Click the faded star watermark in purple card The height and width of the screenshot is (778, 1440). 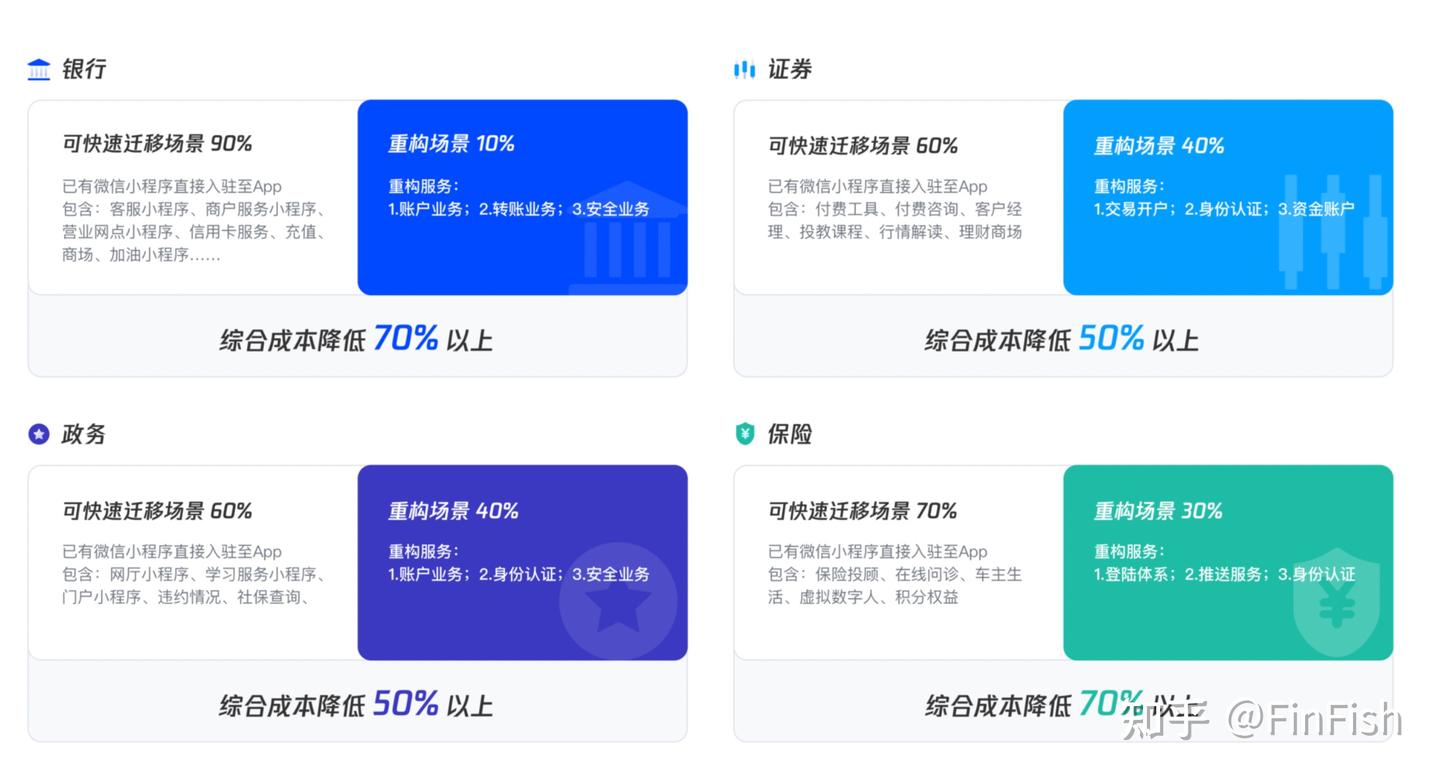618,601
